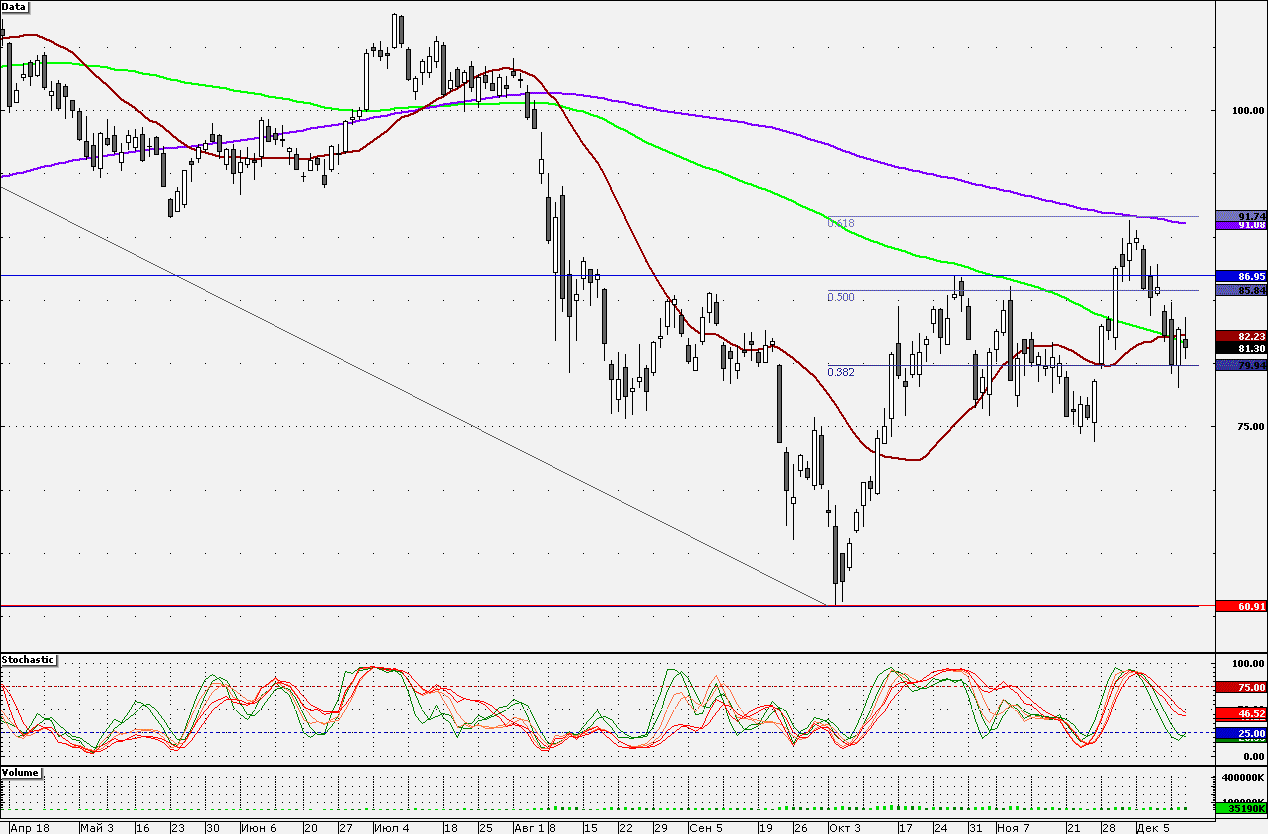Click the Data panel label
The width and height of the screenshot is (1268, 834).
point(15,6)
